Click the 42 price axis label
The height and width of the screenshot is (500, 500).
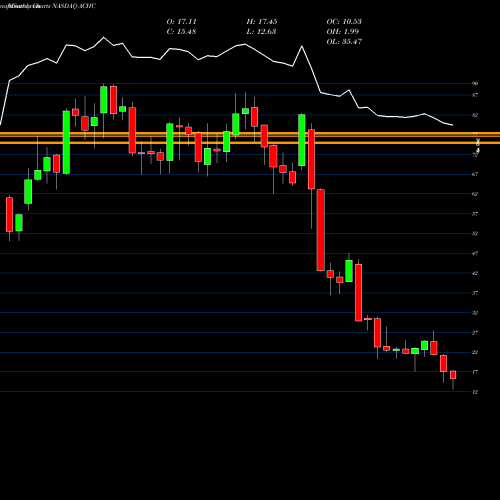[x=475, y=273]
